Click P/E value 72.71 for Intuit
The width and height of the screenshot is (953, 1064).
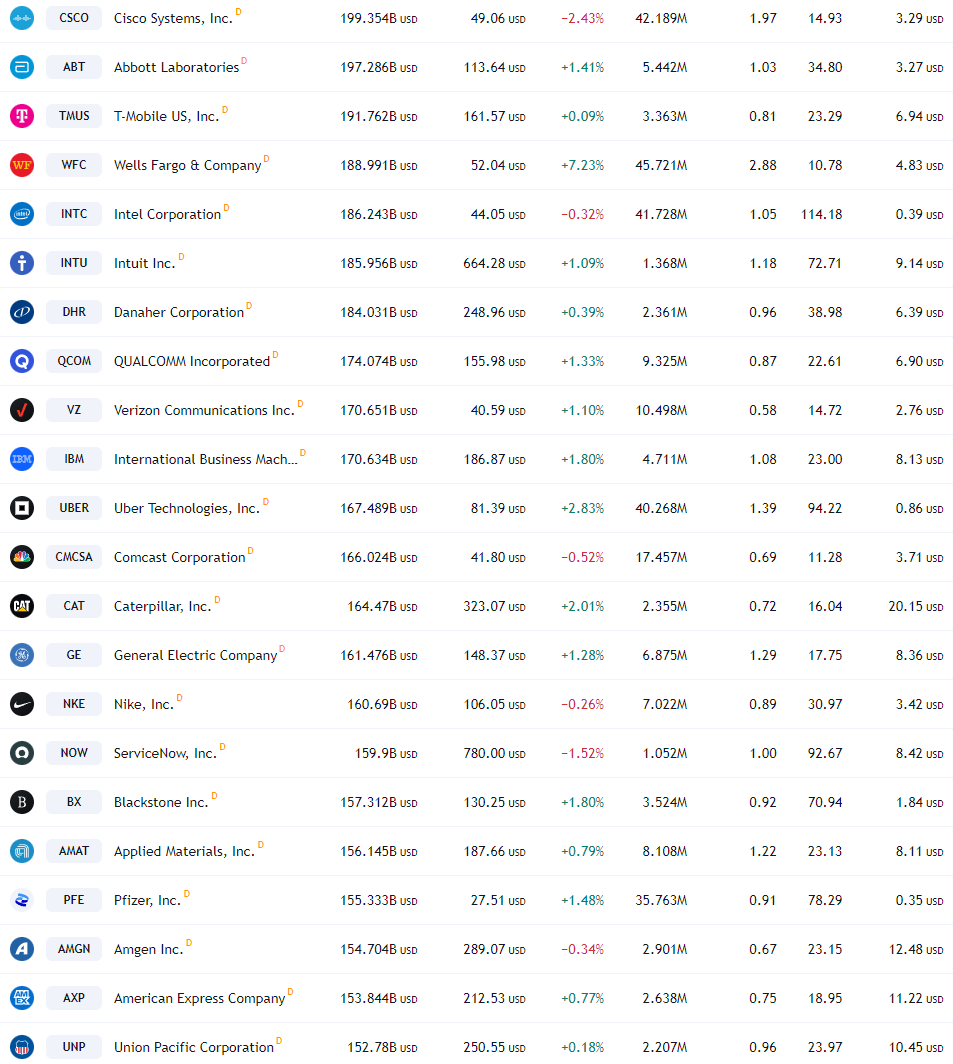pyautogui.click(x=825, y=263)
